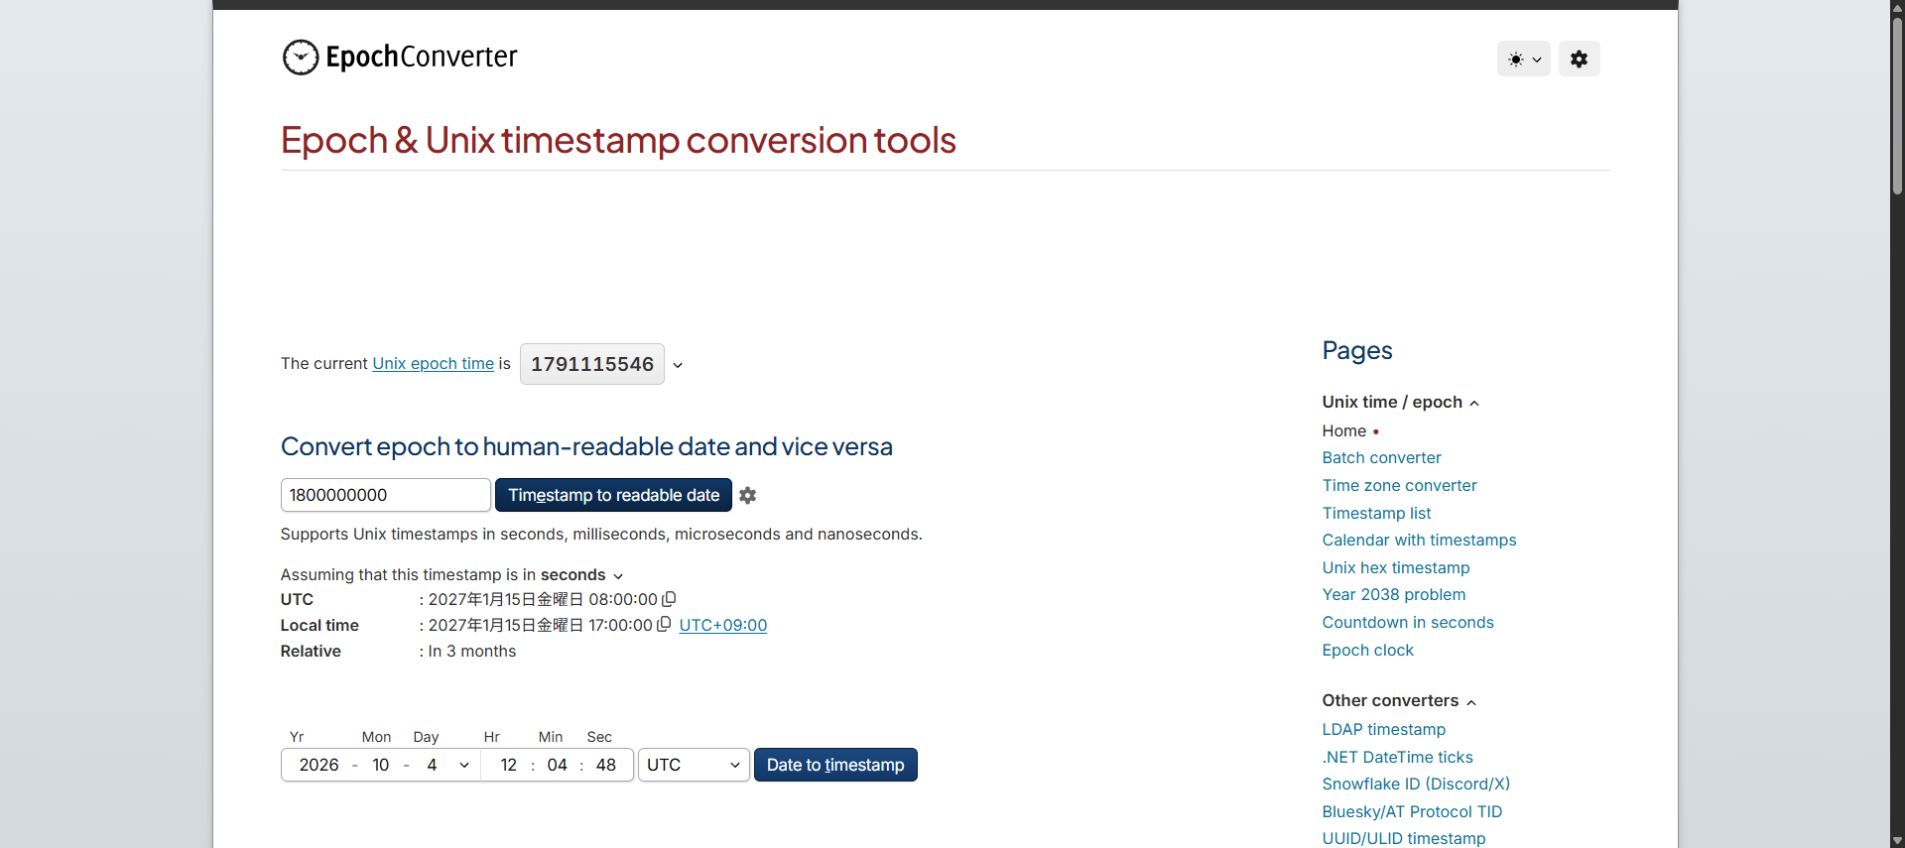
Task: Select the Home item in Pages
Action: click(x=1344, y=431)
